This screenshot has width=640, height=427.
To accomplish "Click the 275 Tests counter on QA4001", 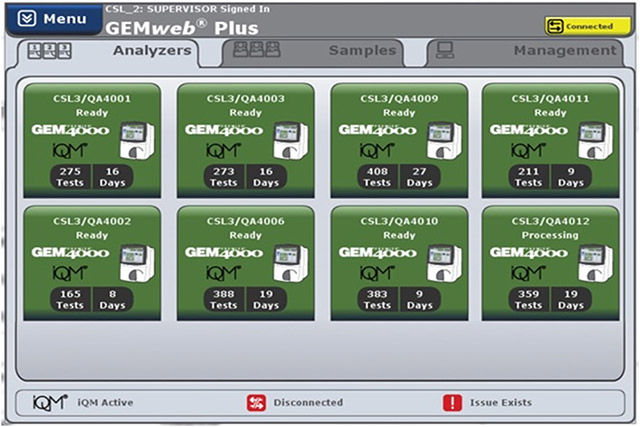I will coord(70,177).
